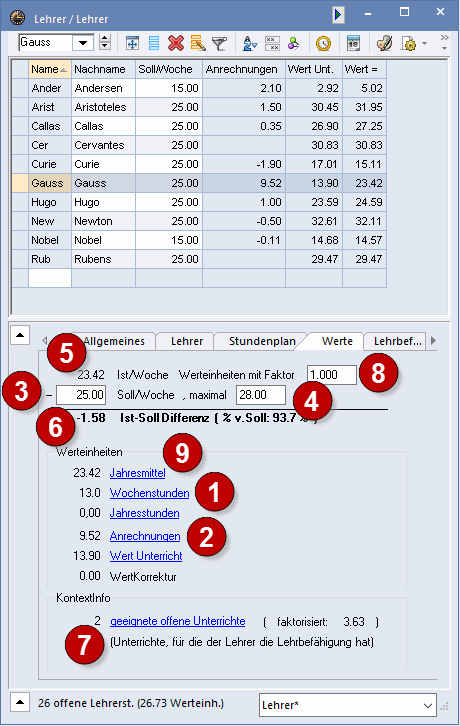Click the green play arrow in title bar
The width and height of the screenshot is (460, 726).
click(x=338, y=15)
